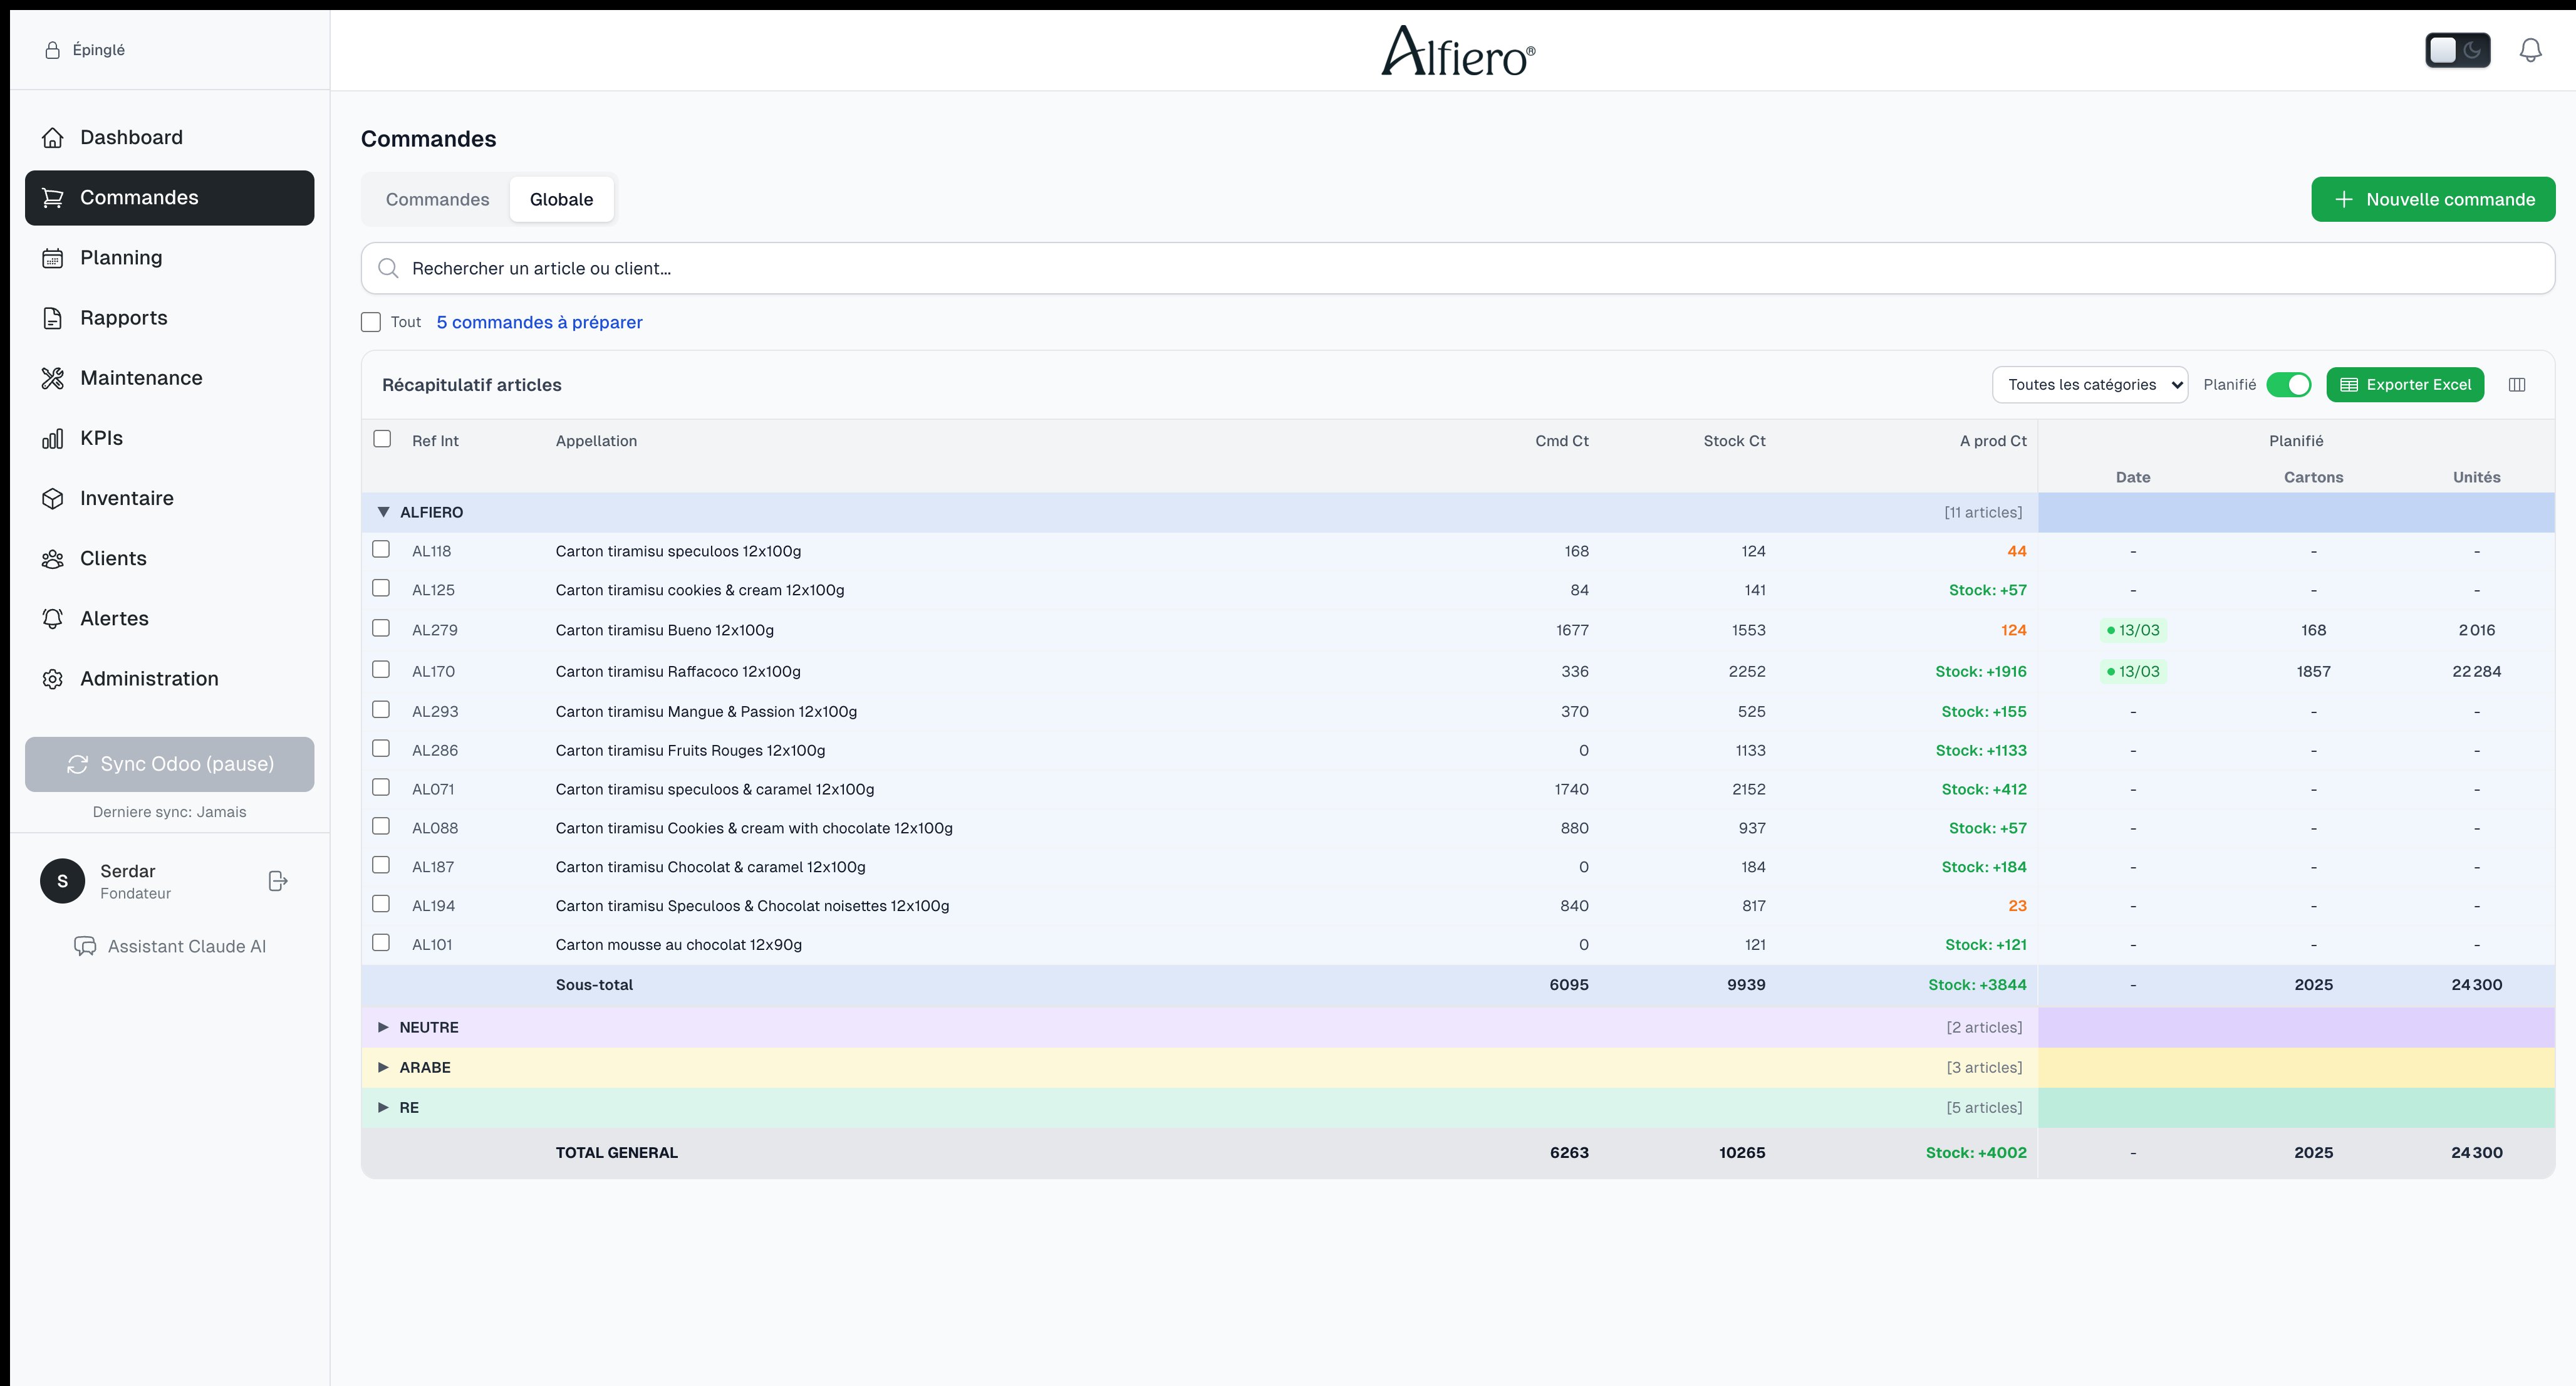2576x1386 pixels.
Task: Open 5 commandes à préparer link
Action: tap(539, 322)
